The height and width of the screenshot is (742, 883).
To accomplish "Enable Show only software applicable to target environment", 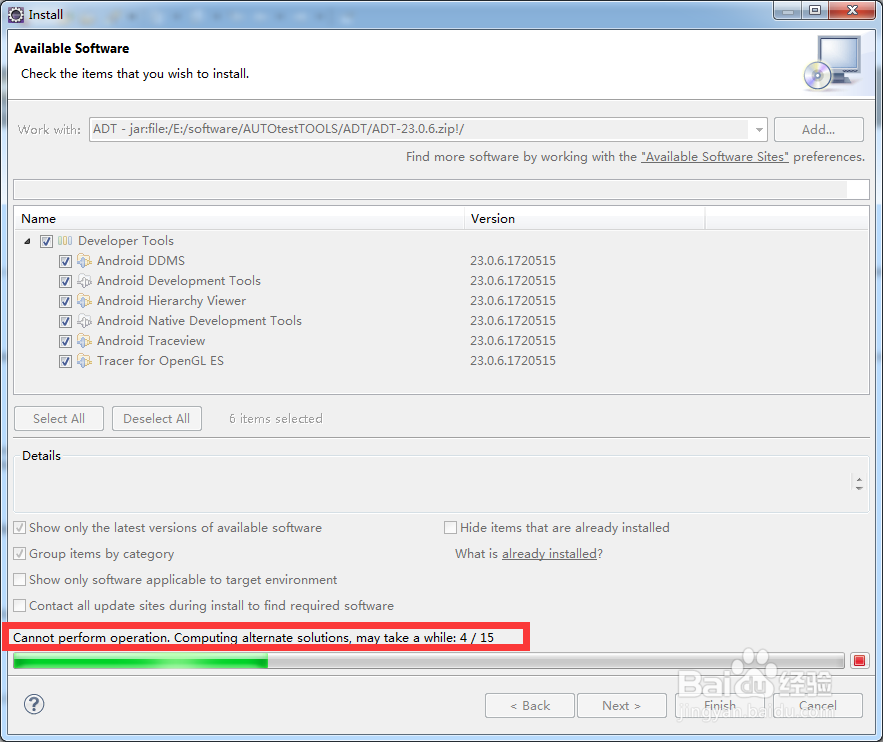I will tap(20, 579).
